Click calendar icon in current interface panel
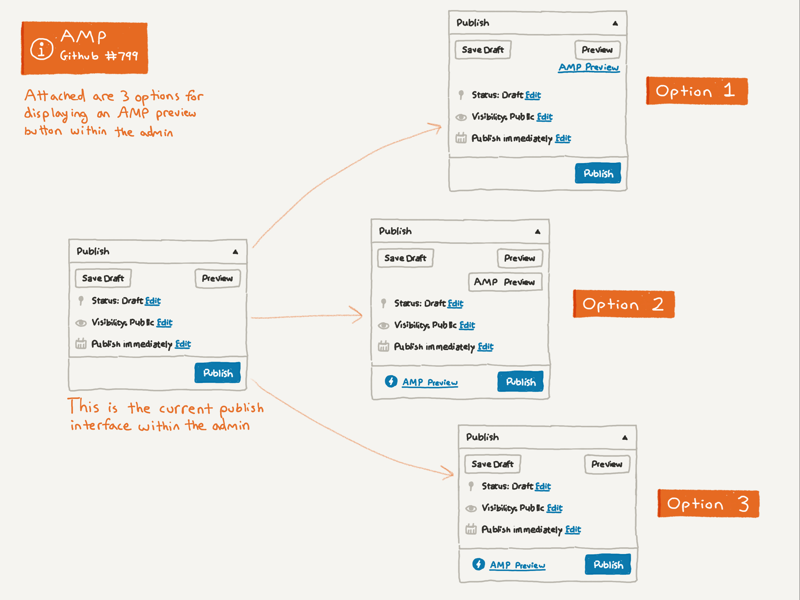This screenshot has width=800, height=600. pyautogui.click(x=81, y=344)
